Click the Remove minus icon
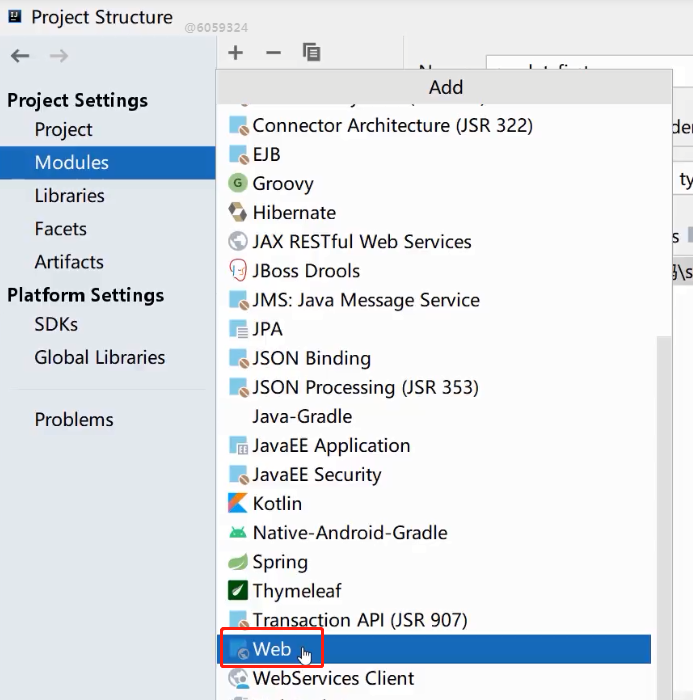The image size is (693, 700). point(273,53)
